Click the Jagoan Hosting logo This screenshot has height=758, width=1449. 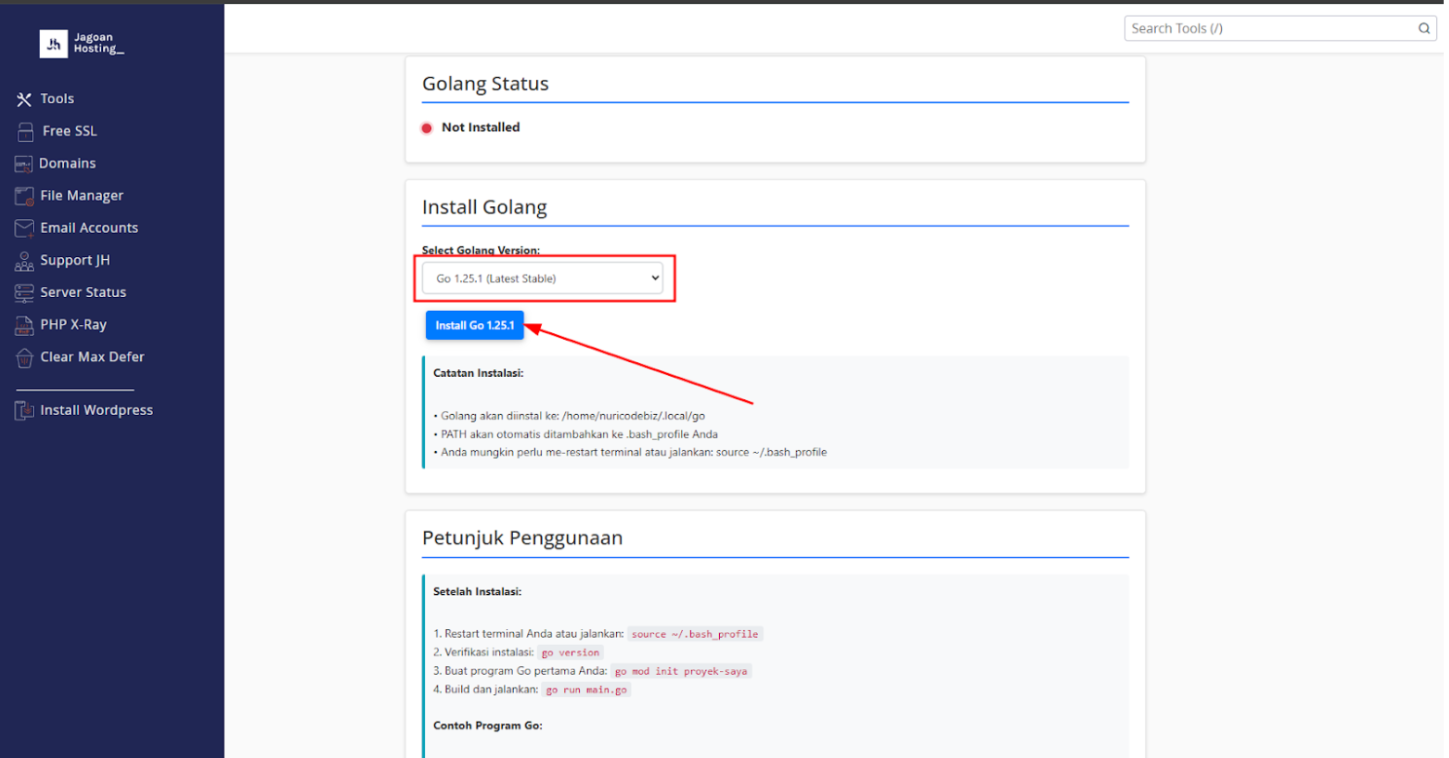tap(82, 43)
